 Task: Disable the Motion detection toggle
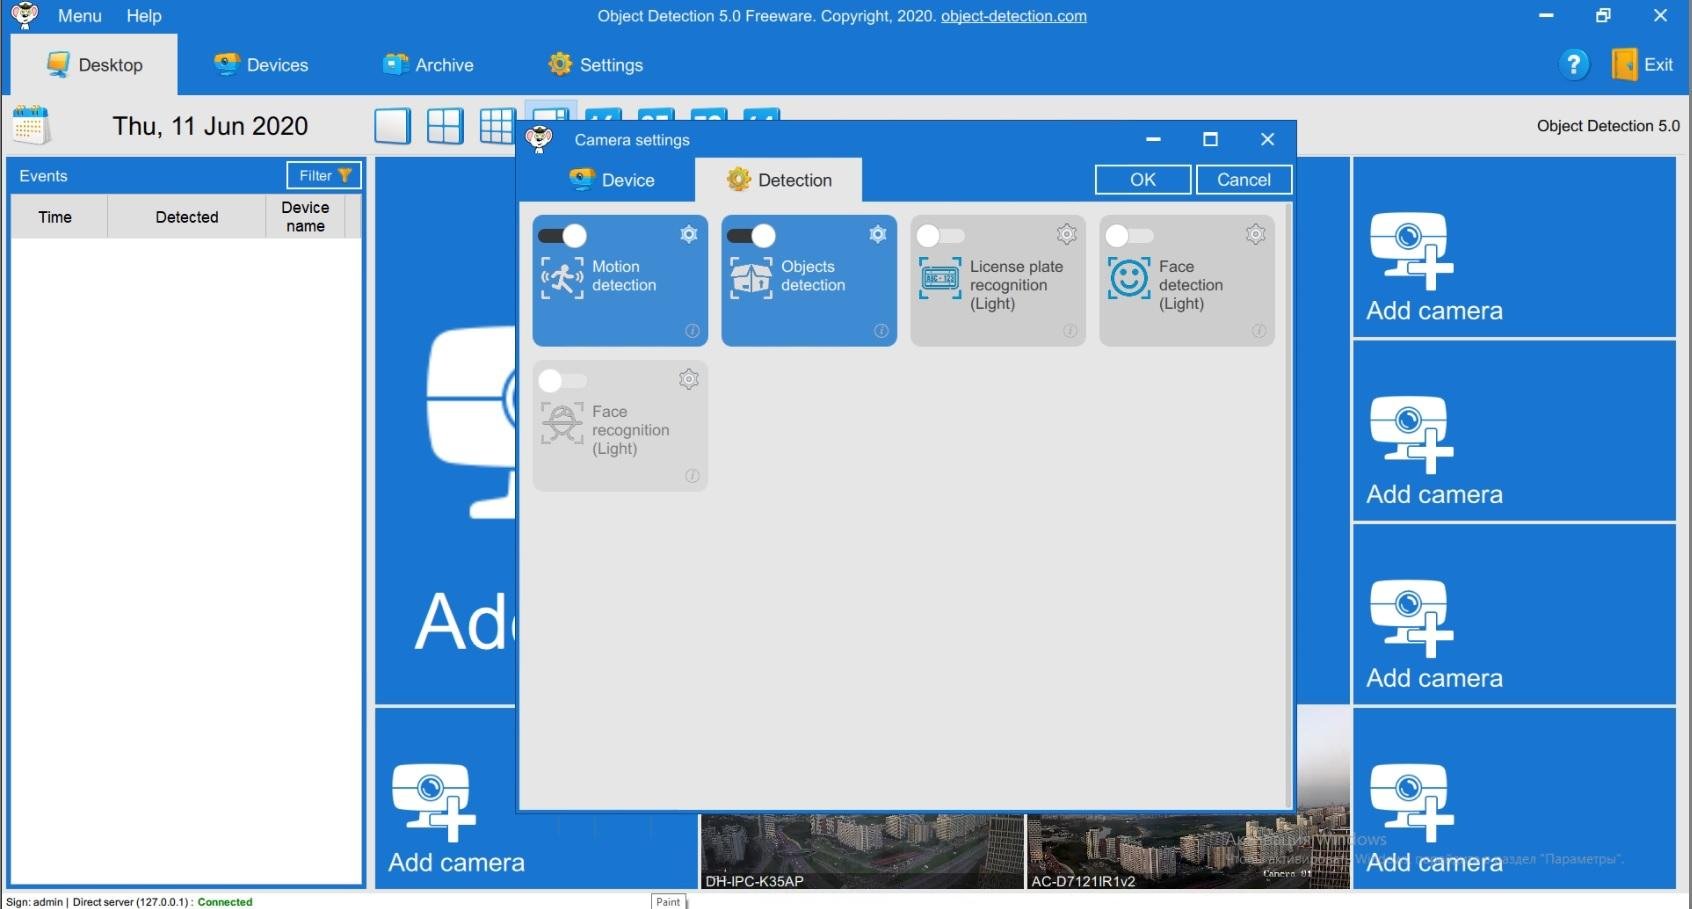pyautogui.click(x=562, y=236)
